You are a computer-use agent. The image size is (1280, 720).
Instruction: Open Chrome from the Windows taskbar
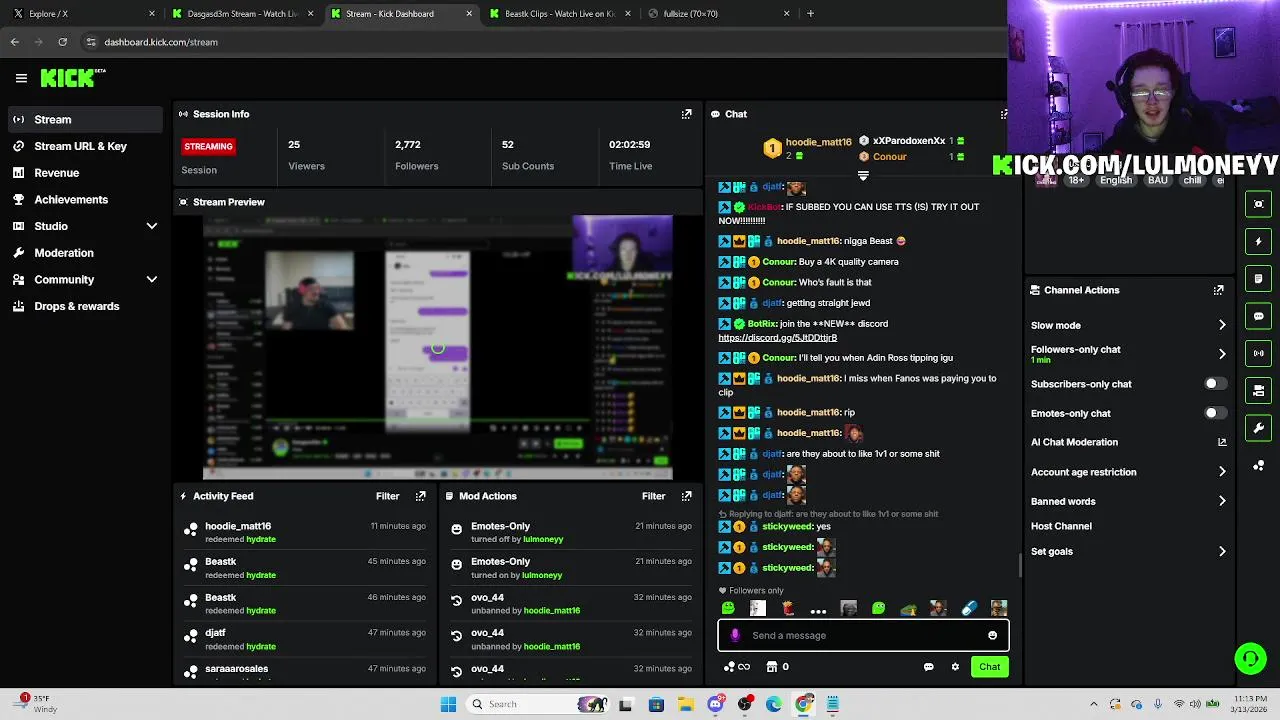click(x=803, y=704)
